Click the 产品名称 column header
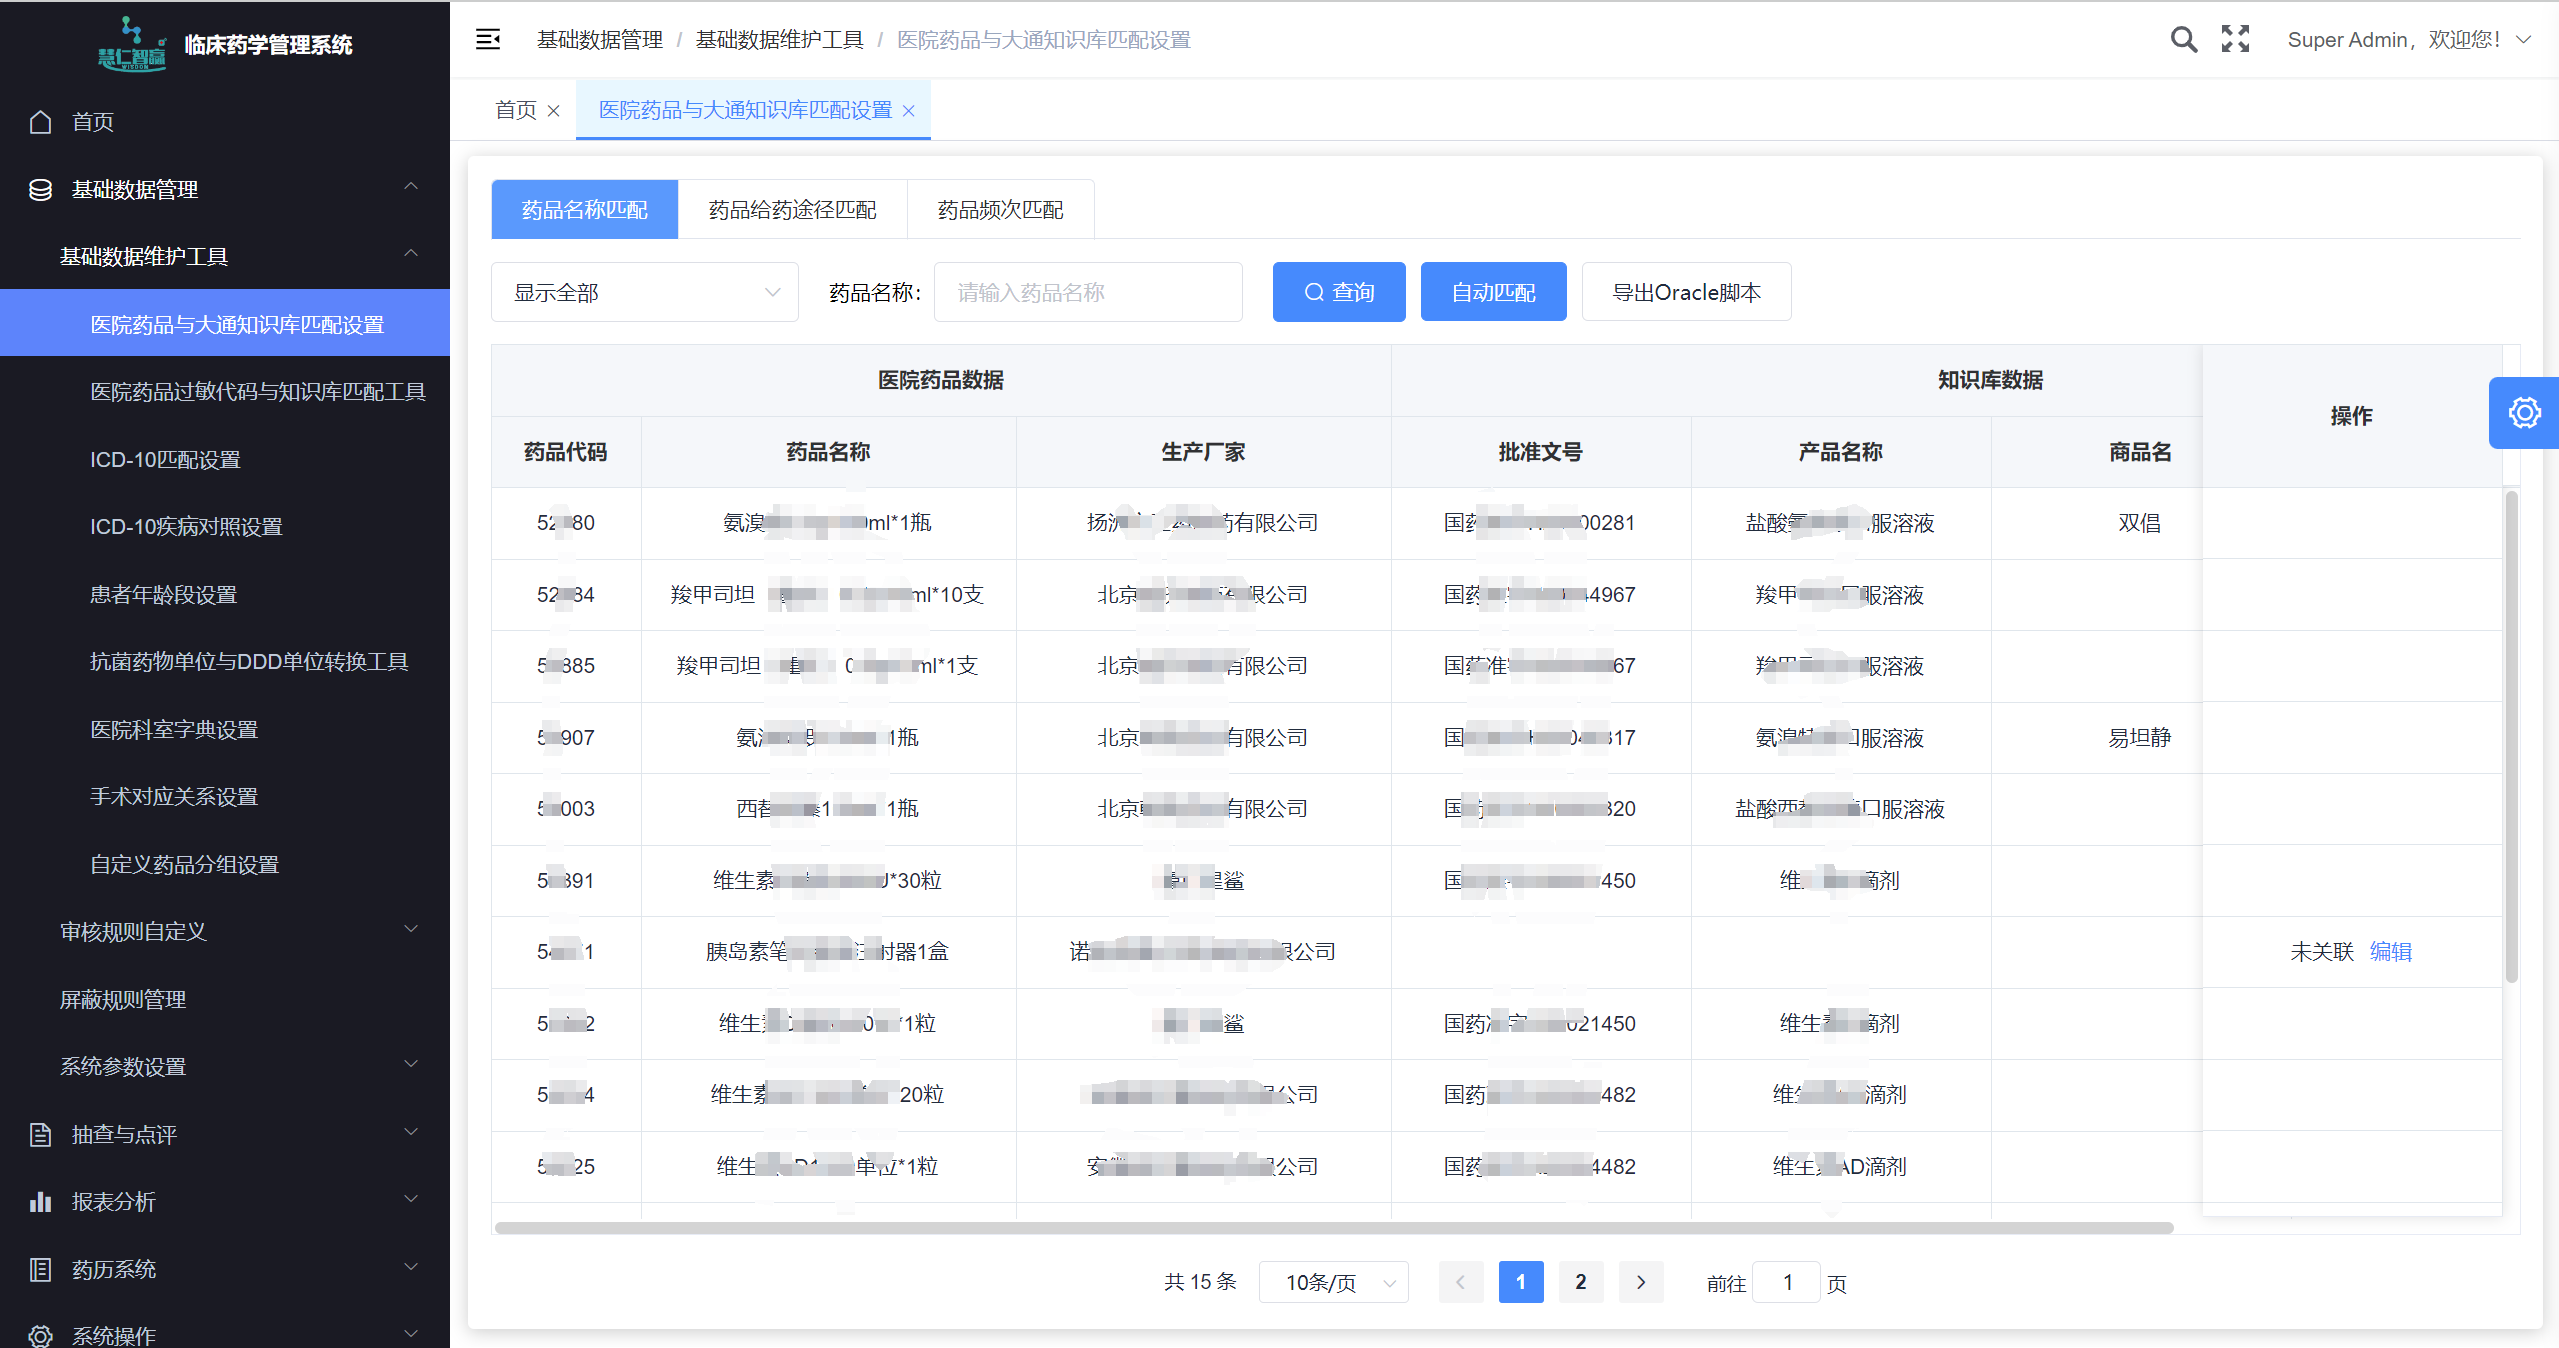Screen dimensions: 2559x1348 pyautogui.click(x=1841, y=452)
